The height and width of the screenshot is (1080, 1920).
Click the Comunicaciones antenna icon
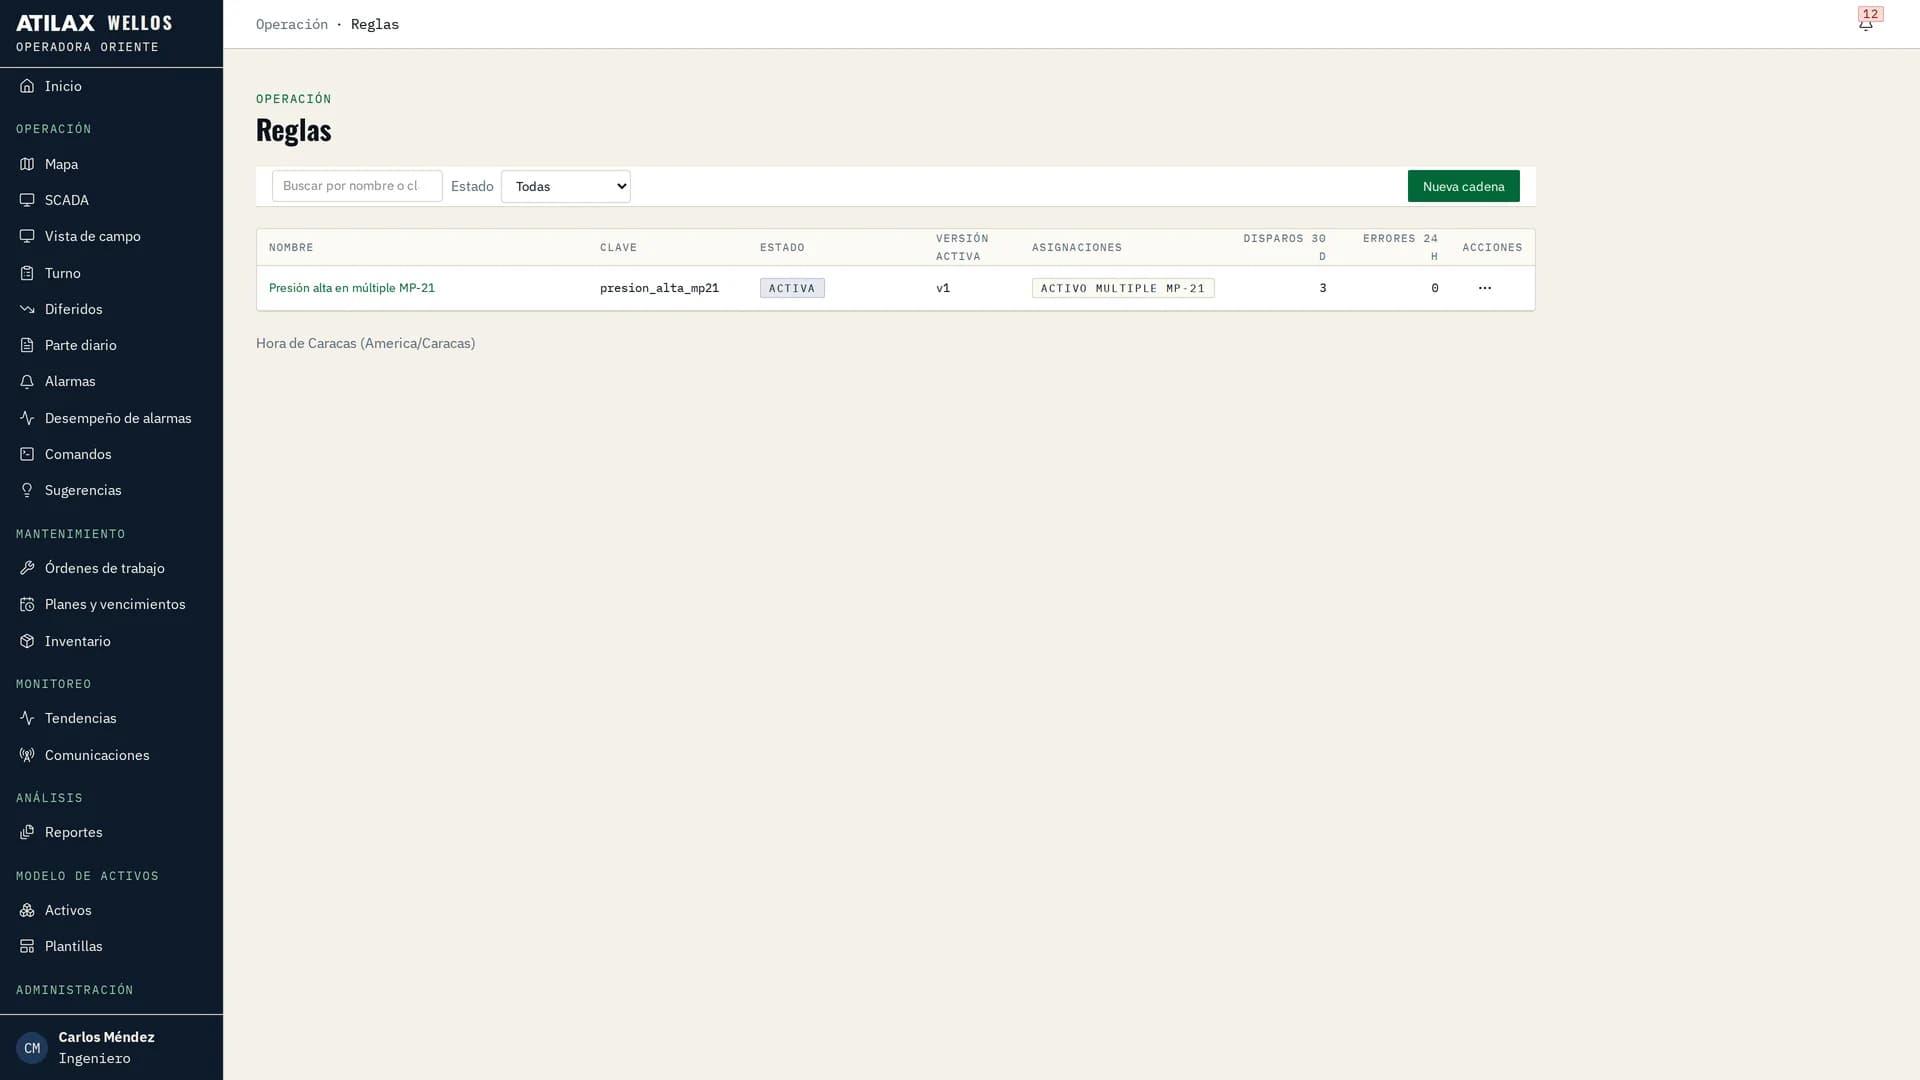27,755
